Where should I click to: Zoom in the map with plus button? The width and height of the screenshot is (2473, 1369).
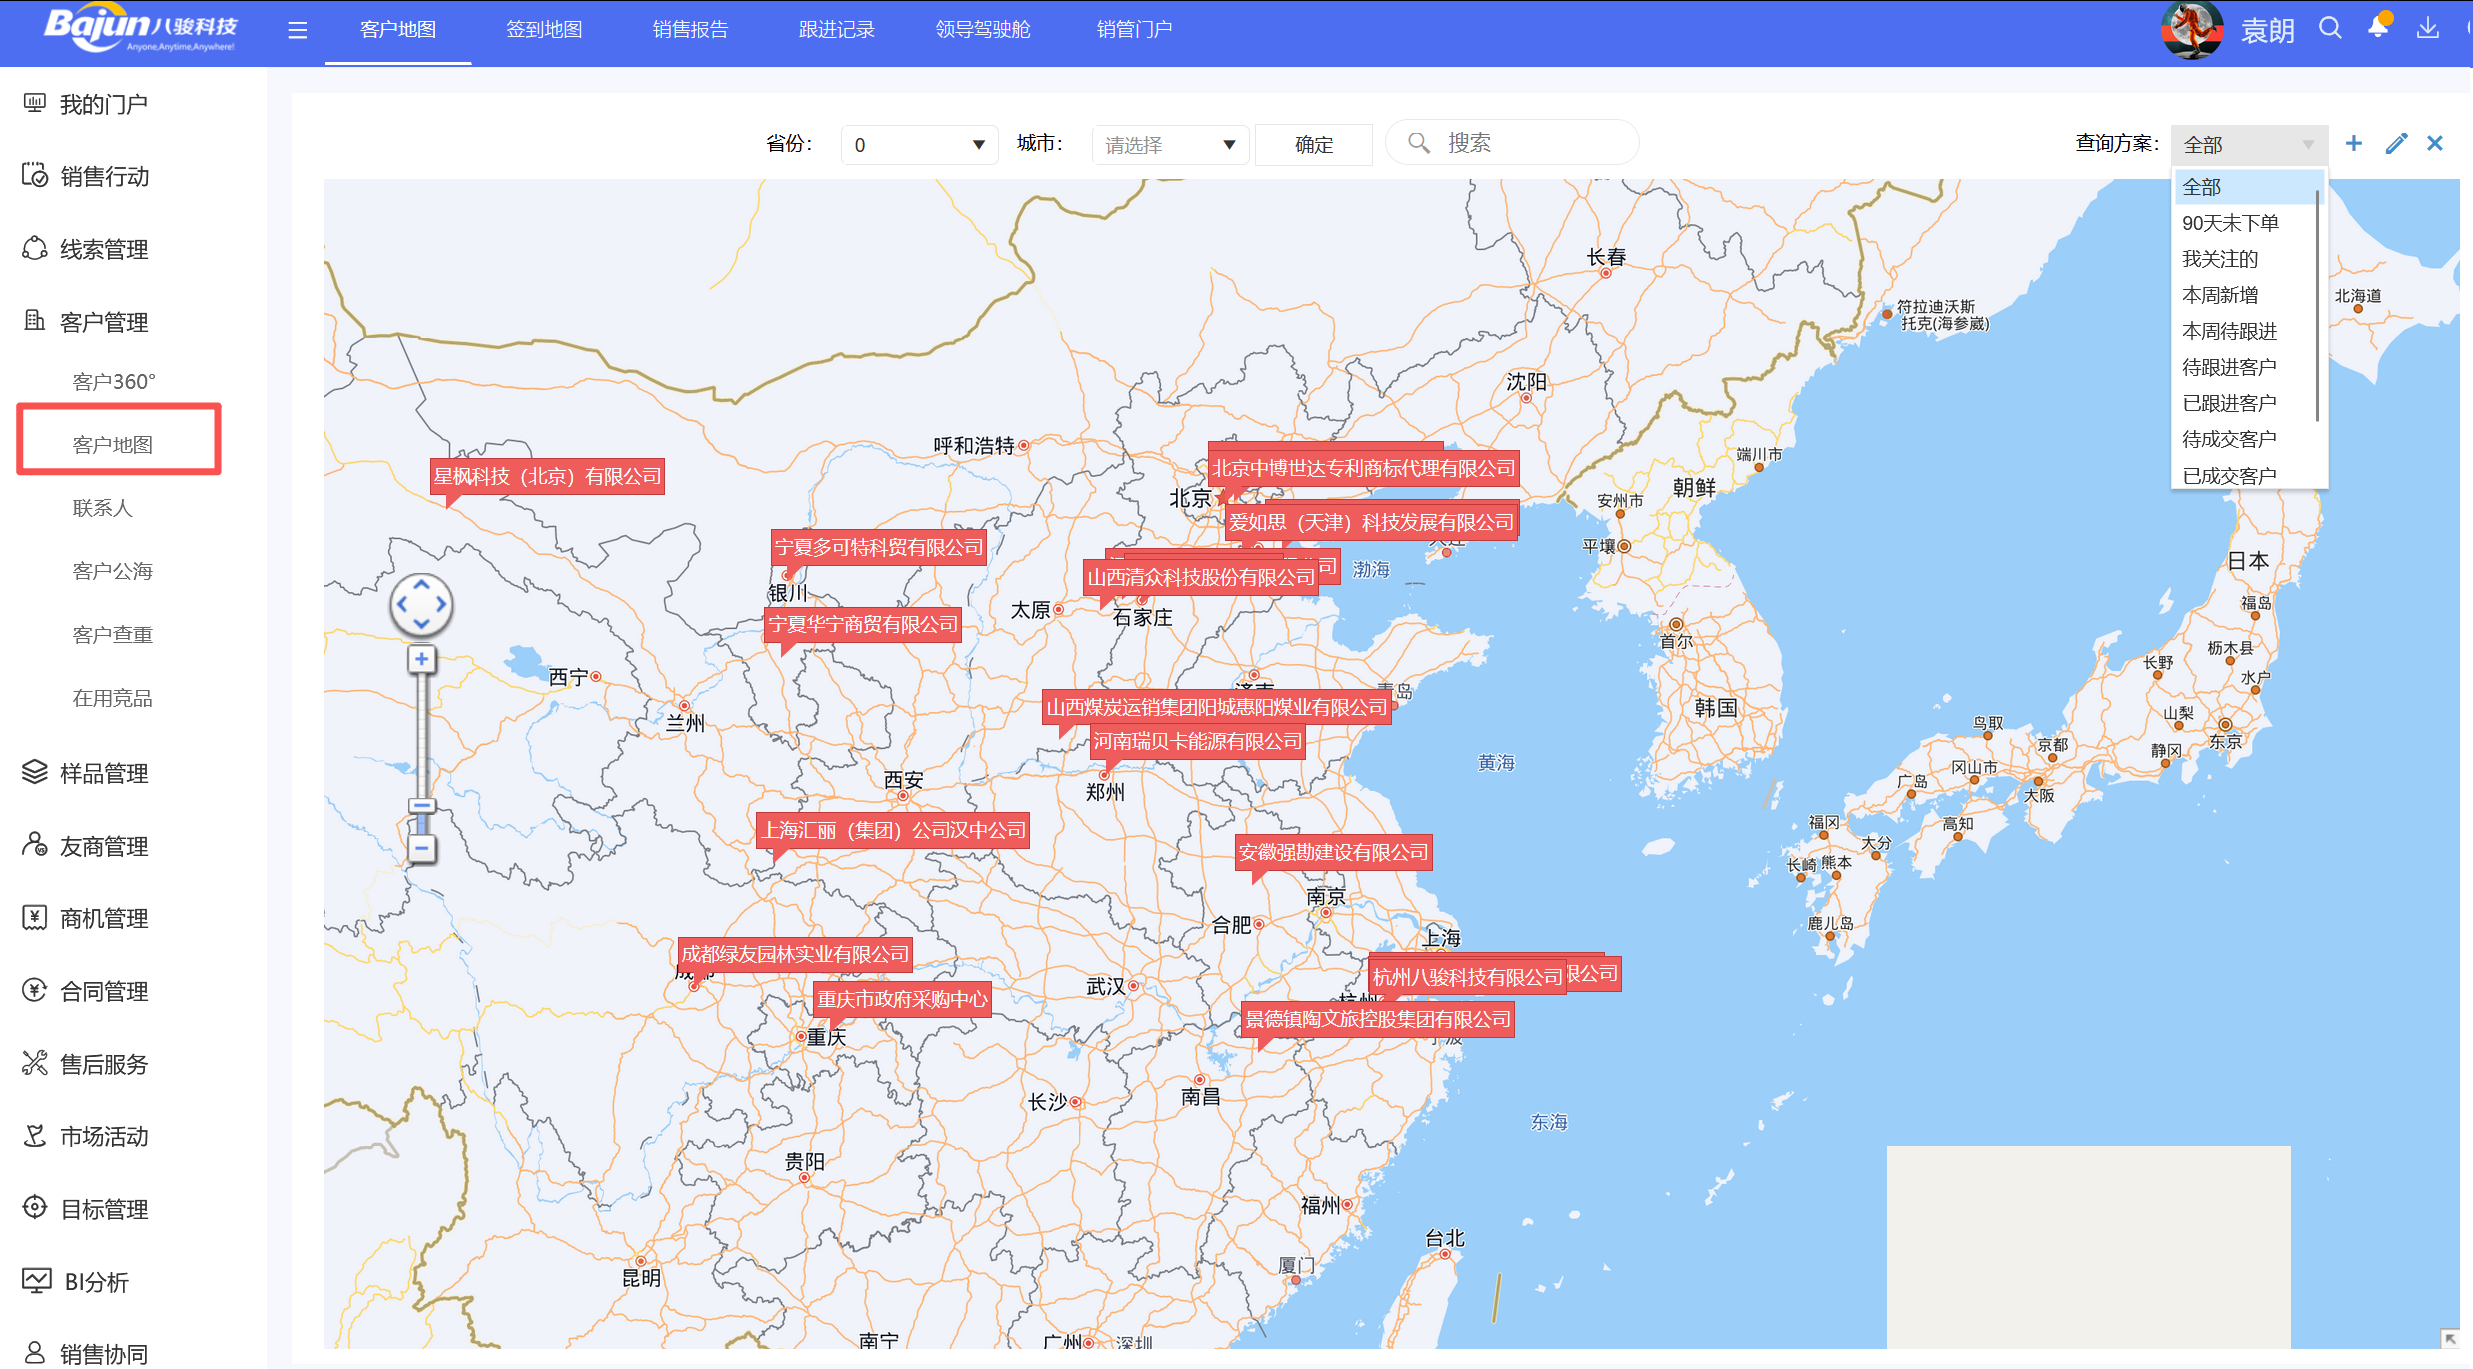[421, 659]
